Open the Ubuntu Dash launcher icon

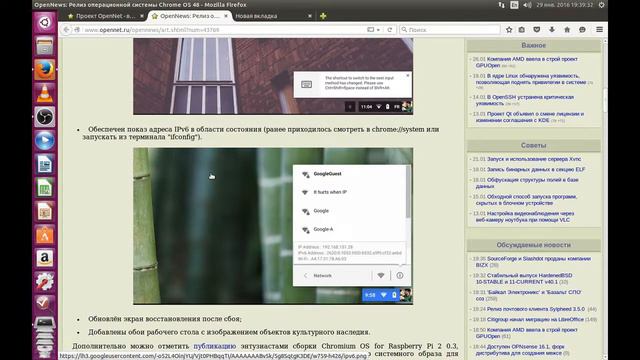[44, 22]
